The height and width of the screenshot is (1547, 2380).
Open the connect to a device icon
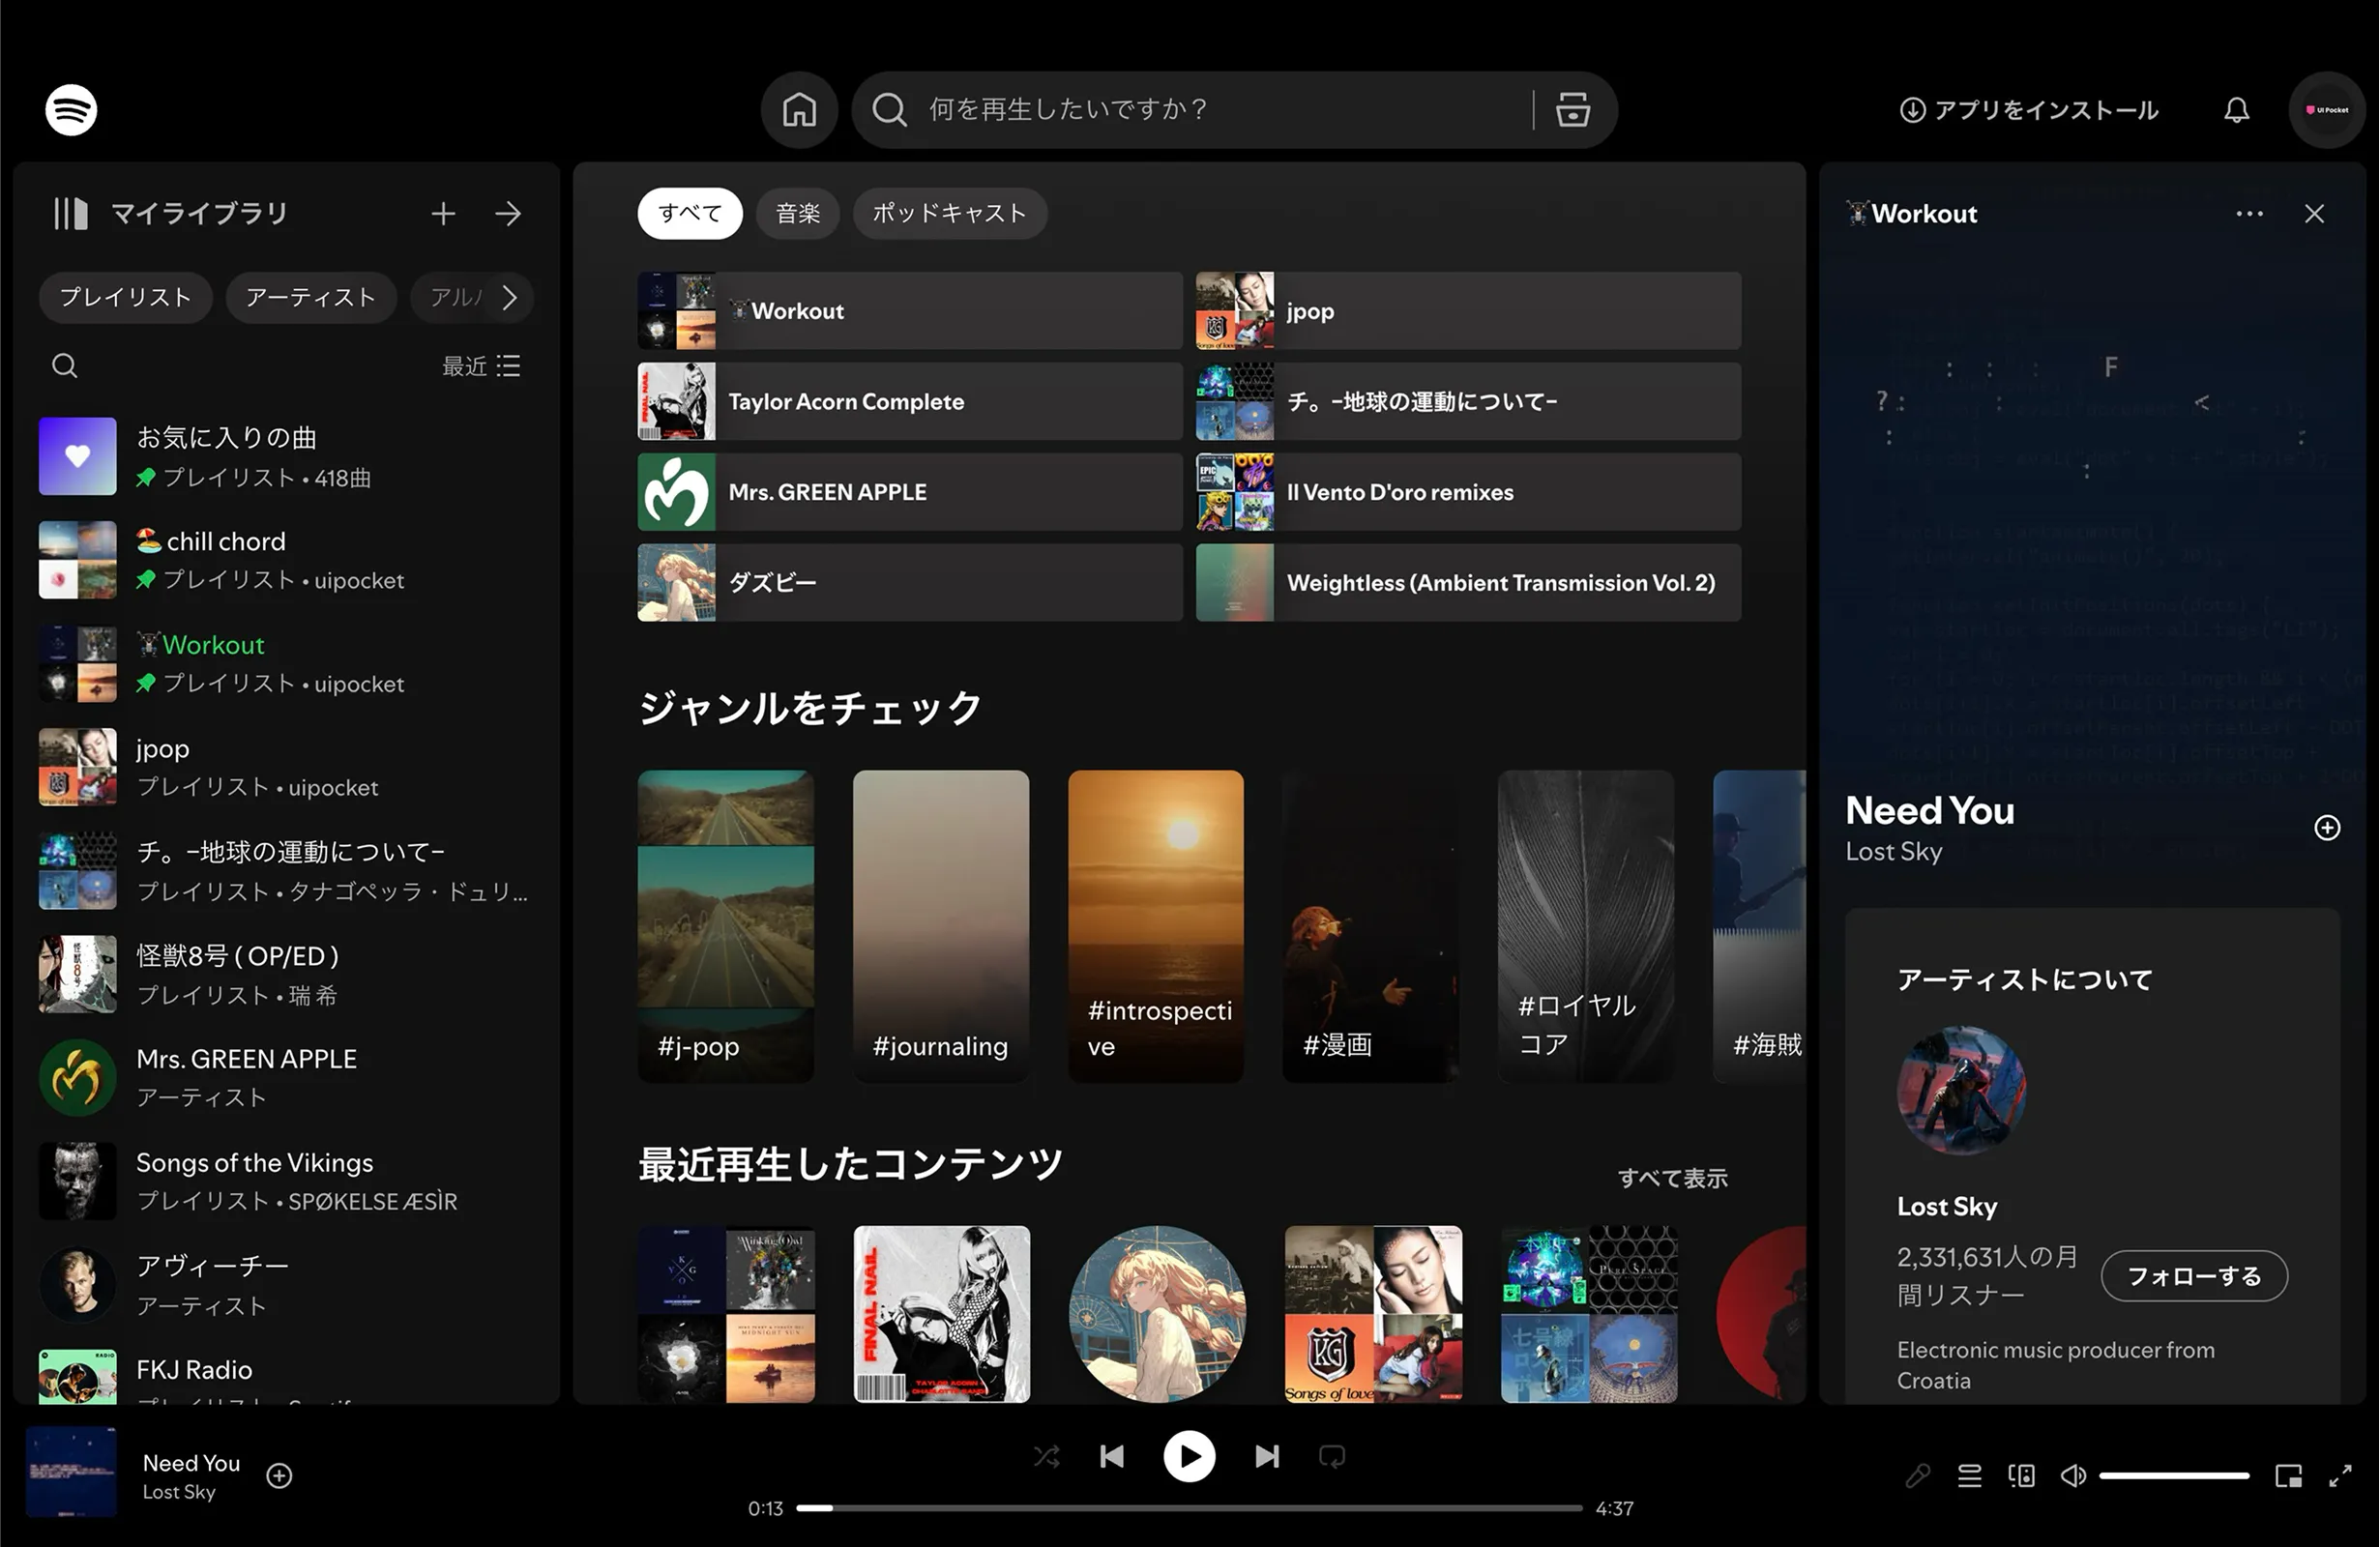click(2022, 1476)
